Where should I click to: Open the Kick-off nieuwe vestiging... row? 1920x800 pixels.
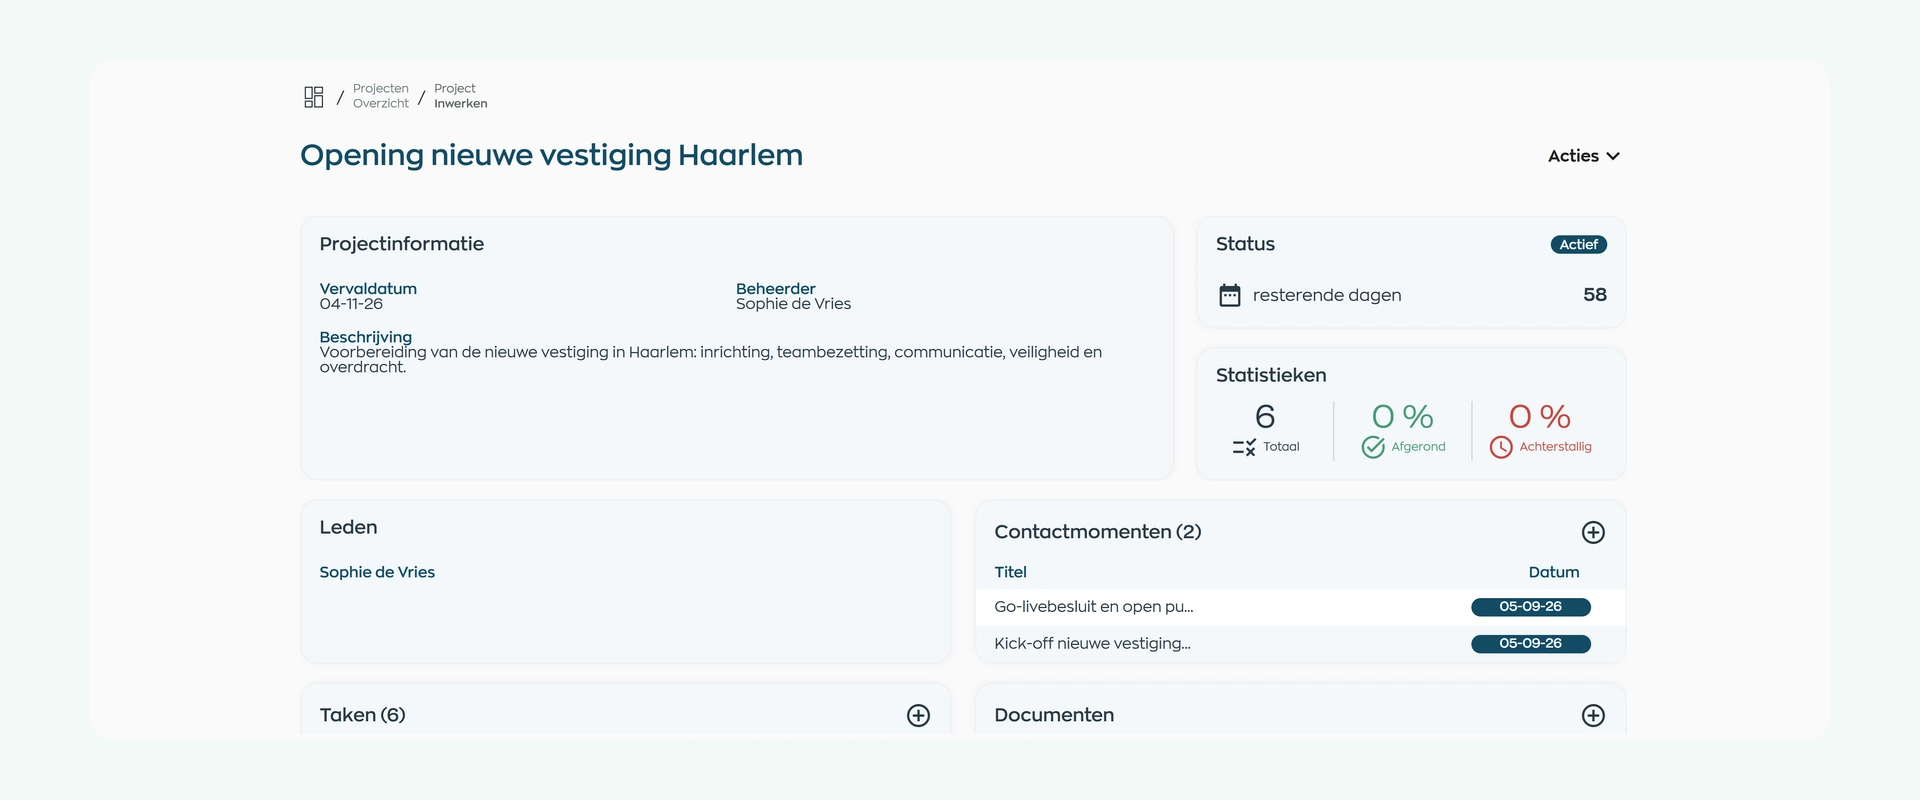pos(1300,644)
